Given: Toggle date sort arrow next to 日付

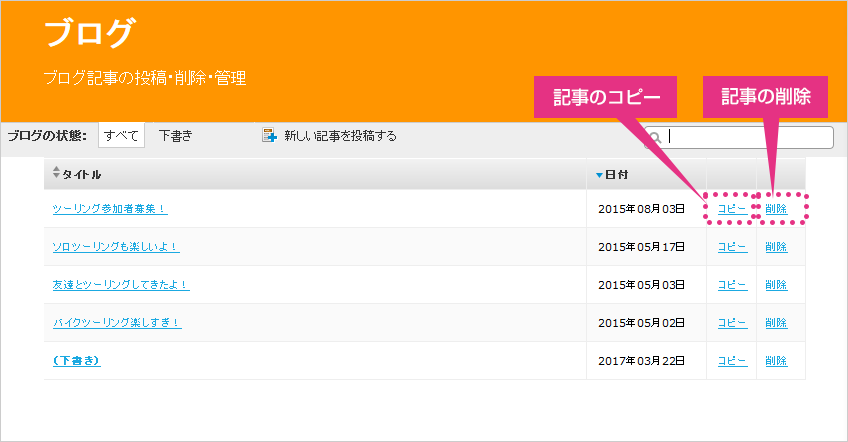Looking at the screenshot, I should [x=599, y=175].
